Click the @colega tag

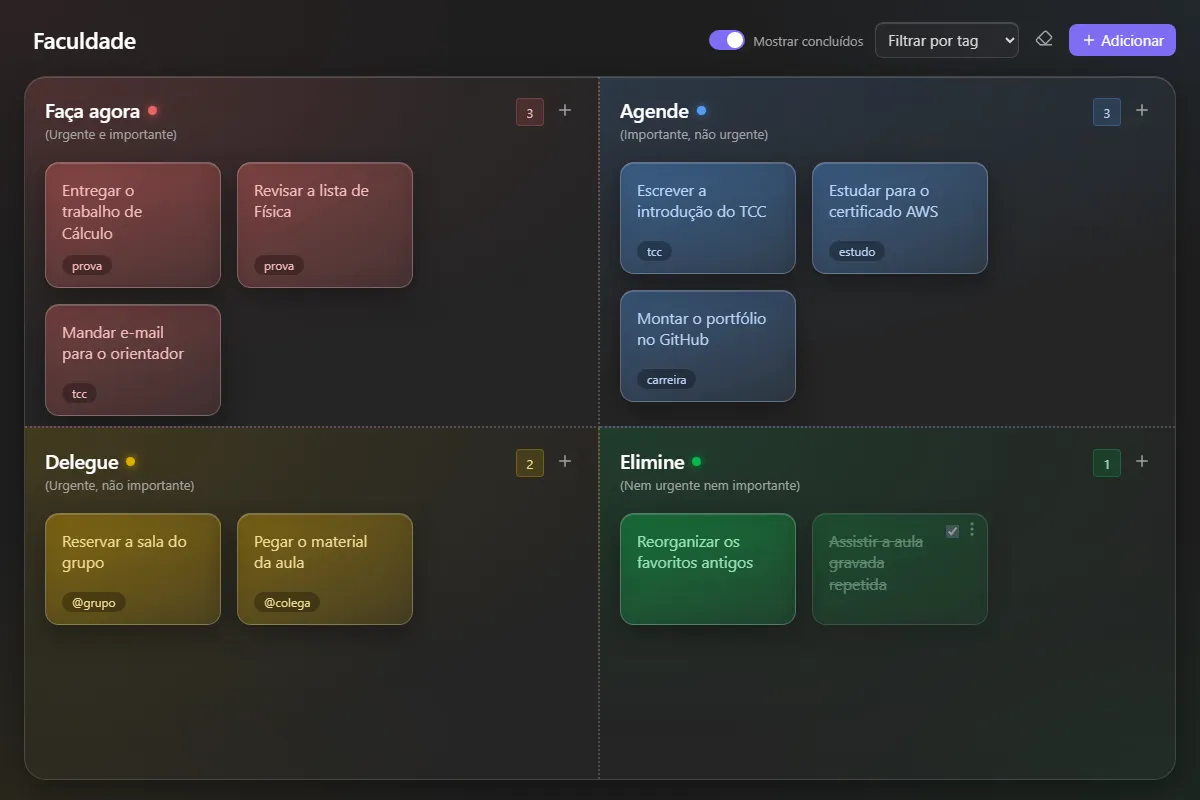pos(286,603)
